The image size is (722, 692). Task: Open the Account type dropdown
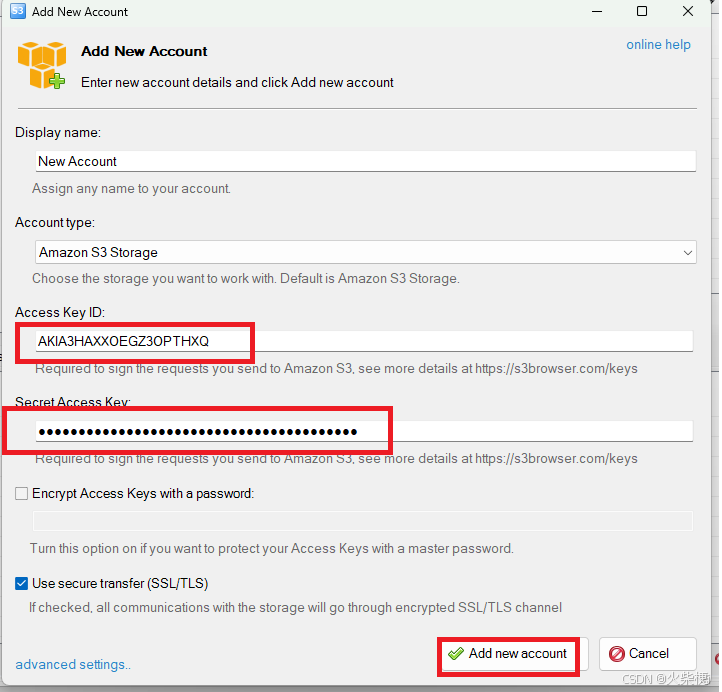pyautogui.click(x=366, y=252)
